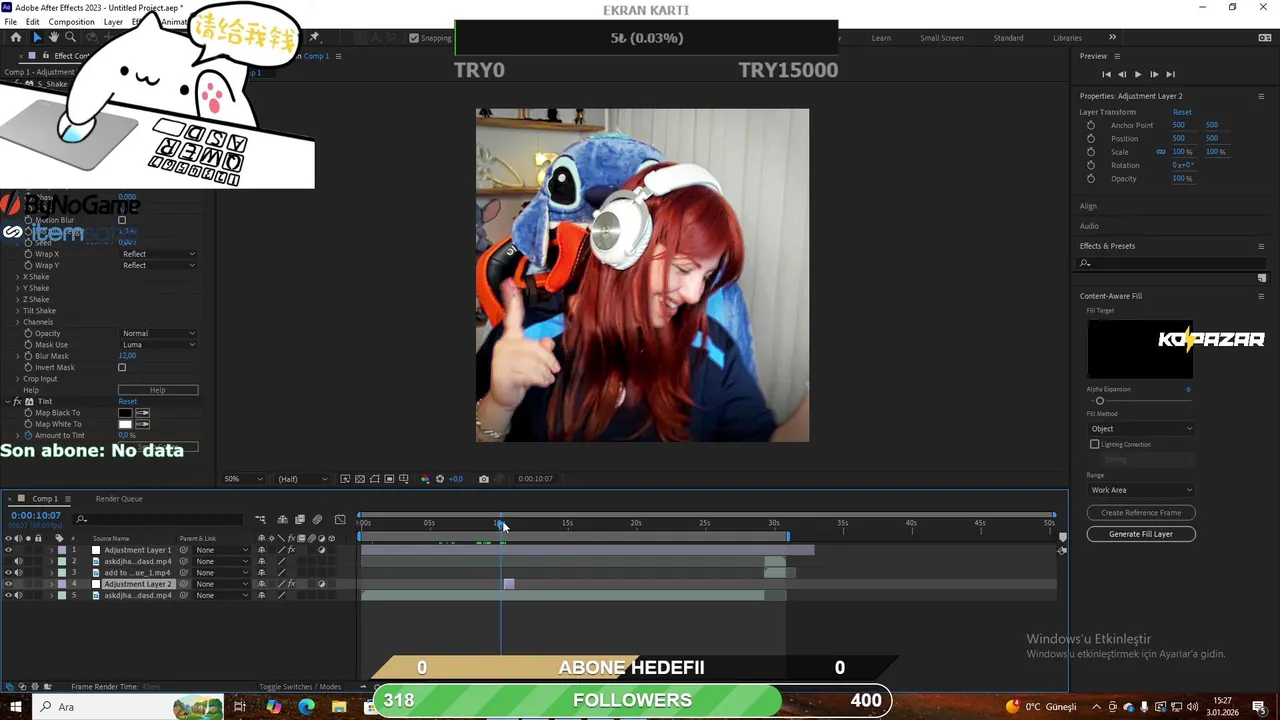Enable Motion Blur switch for timeline

[317, 519]
